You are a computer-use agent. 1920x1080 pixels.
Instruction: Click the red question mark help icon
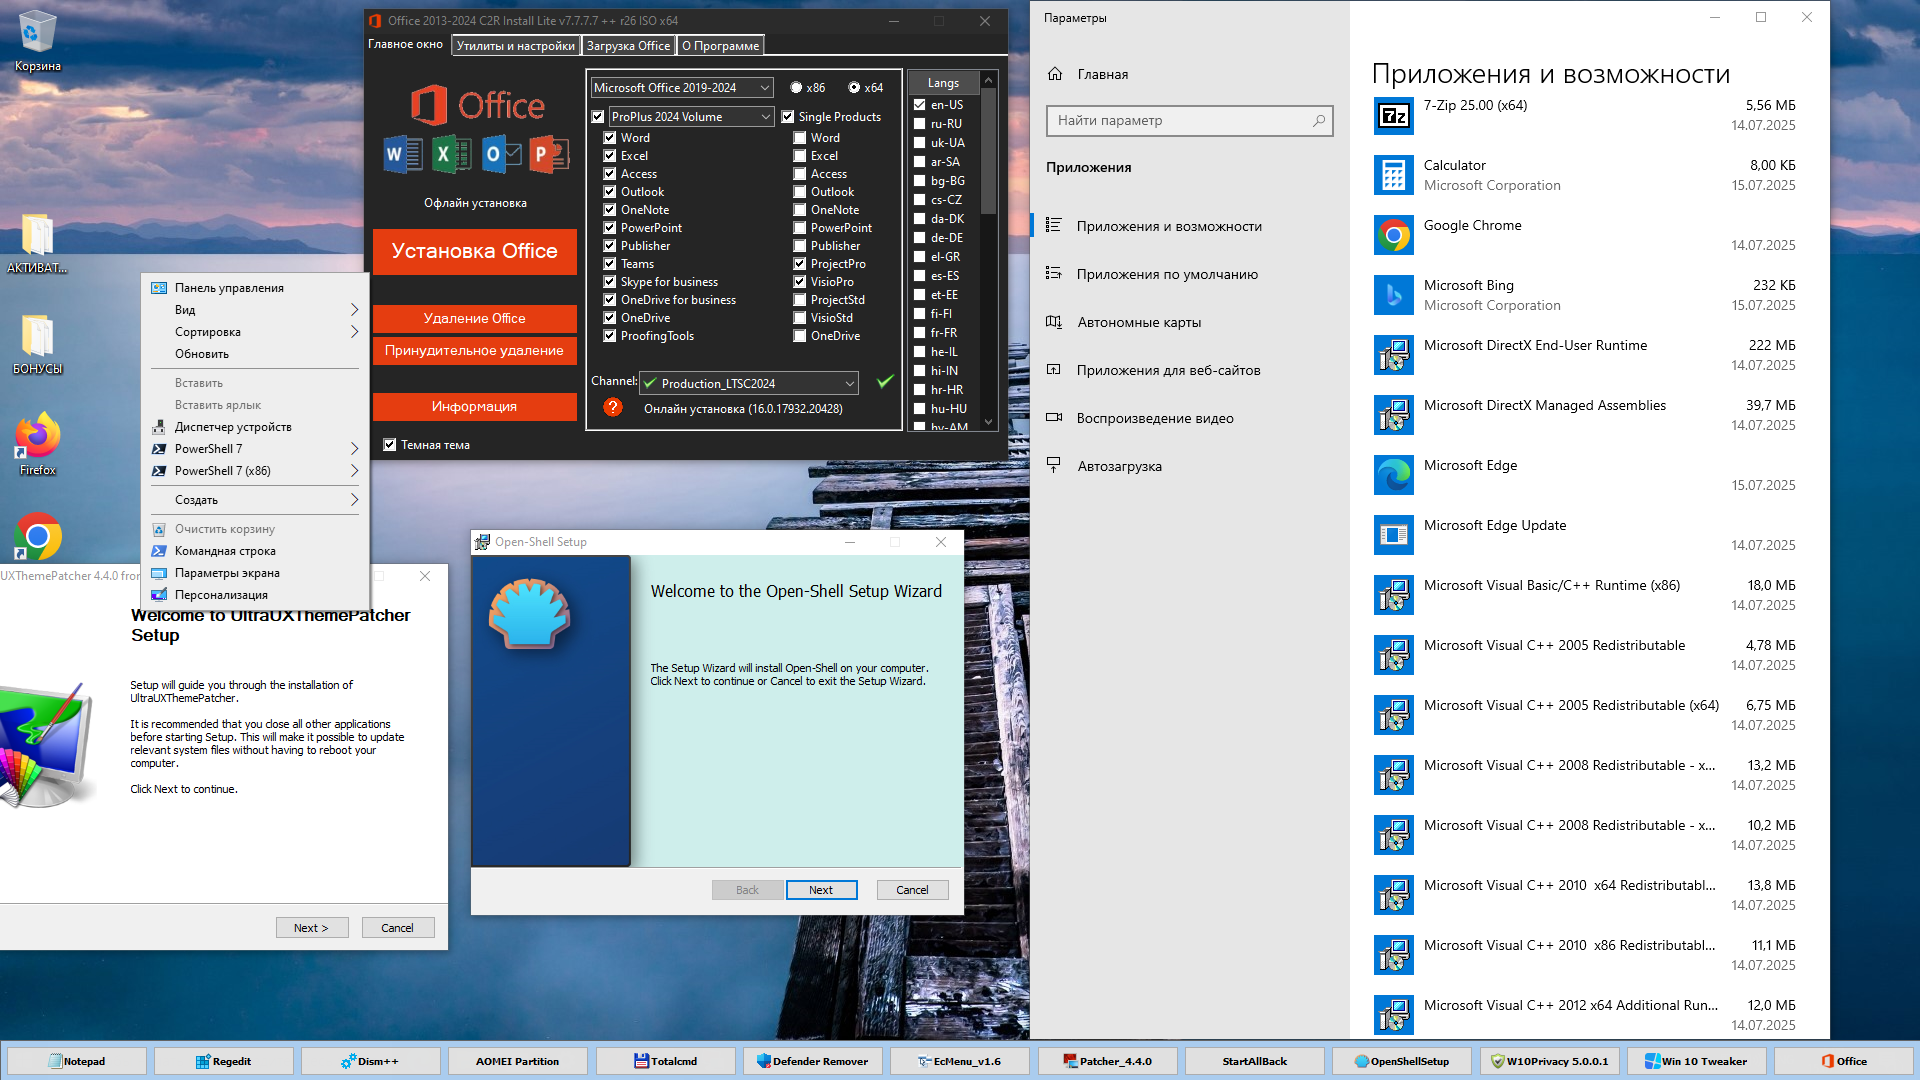[613, 407]
